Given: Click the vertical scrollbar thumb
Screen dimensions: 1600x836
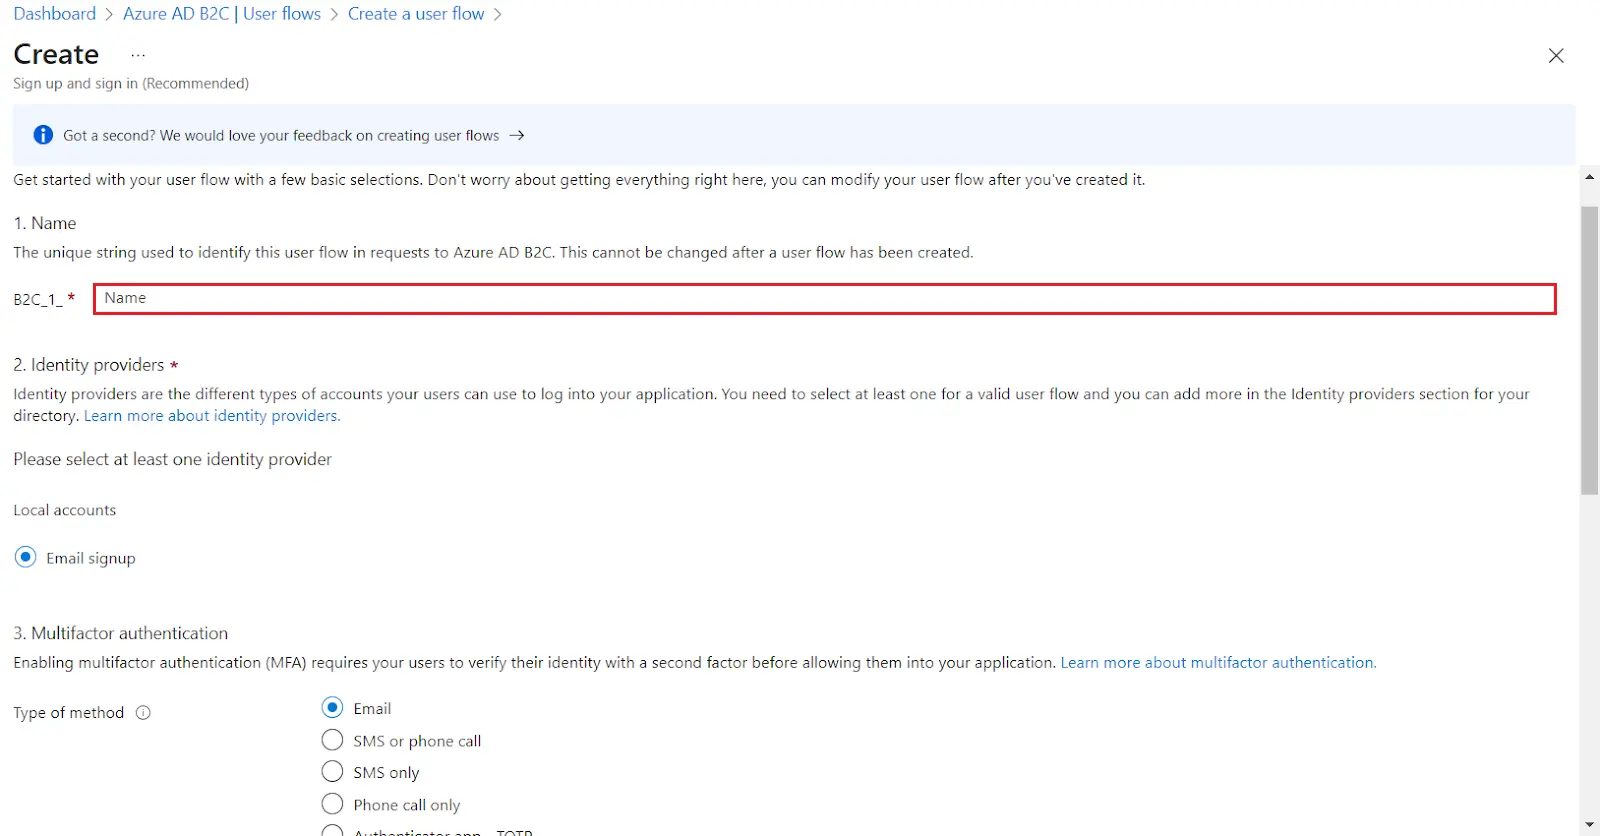Looking at the screenshot, I should click(1589, 350).
